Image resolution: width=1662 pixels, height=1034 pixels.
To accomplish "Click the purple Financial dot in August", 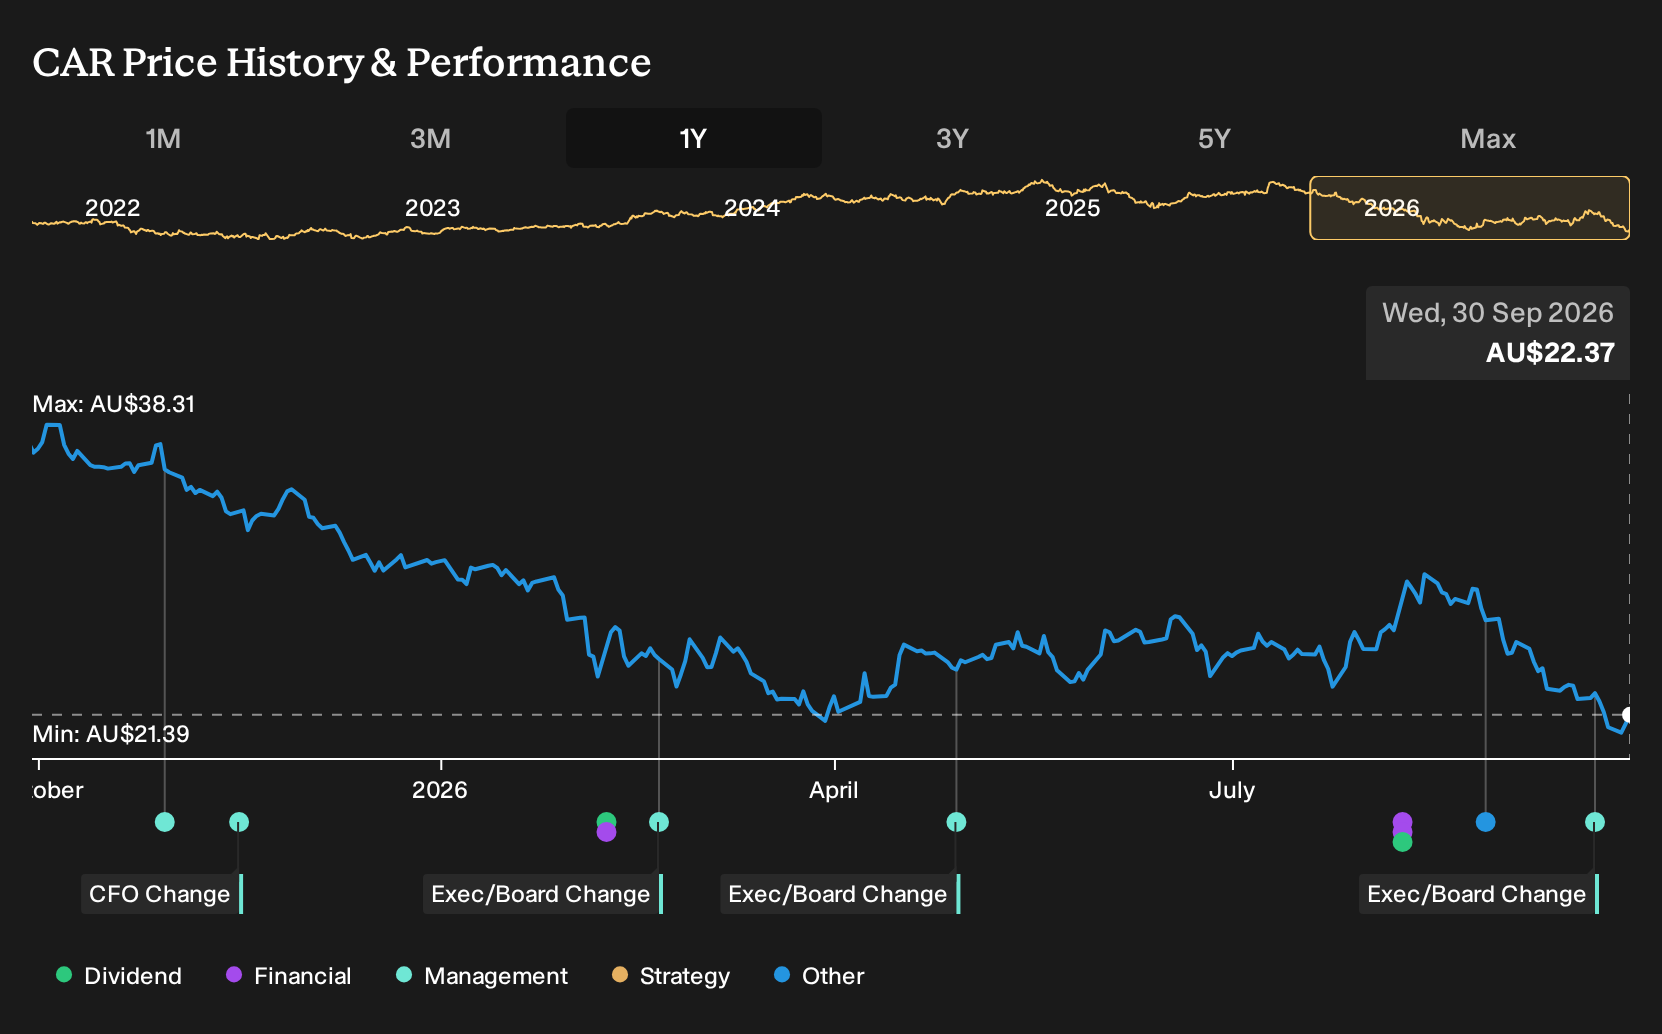I will point(1402,821).
